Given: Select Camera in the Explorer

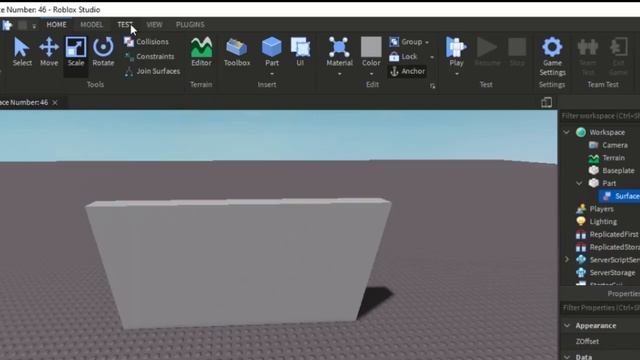Looking at the screenshot, I should pos(615,145).
